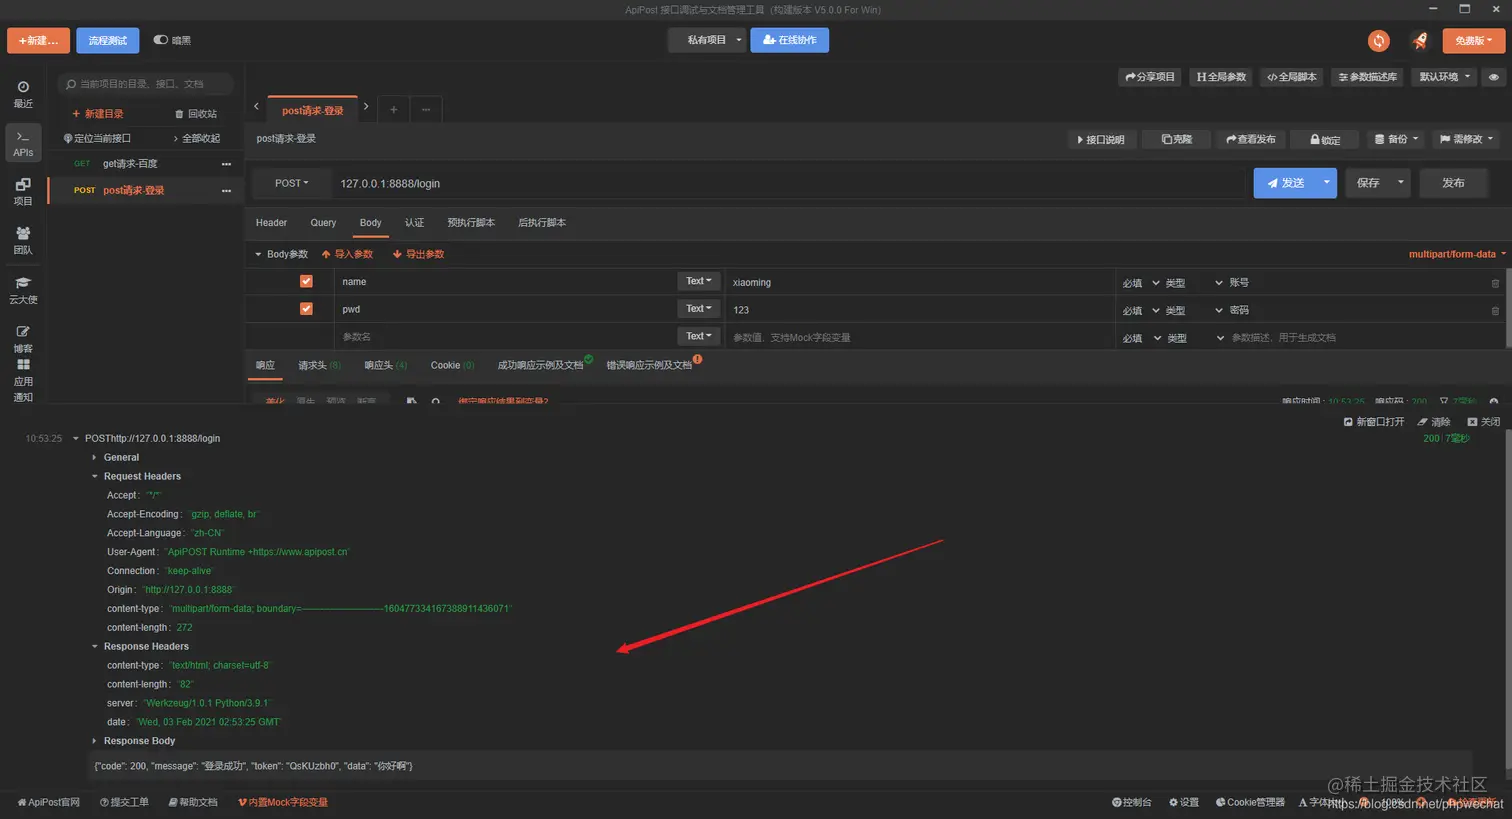Collapse the Response Headers section
Viewport: 1512px width, 819px height.
pos(94,647)
